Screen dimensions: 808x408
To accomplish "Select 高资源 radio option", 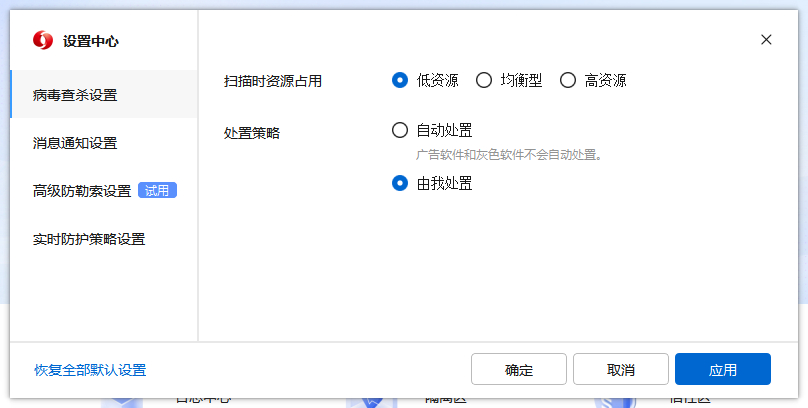I will [x=567, y=80].
